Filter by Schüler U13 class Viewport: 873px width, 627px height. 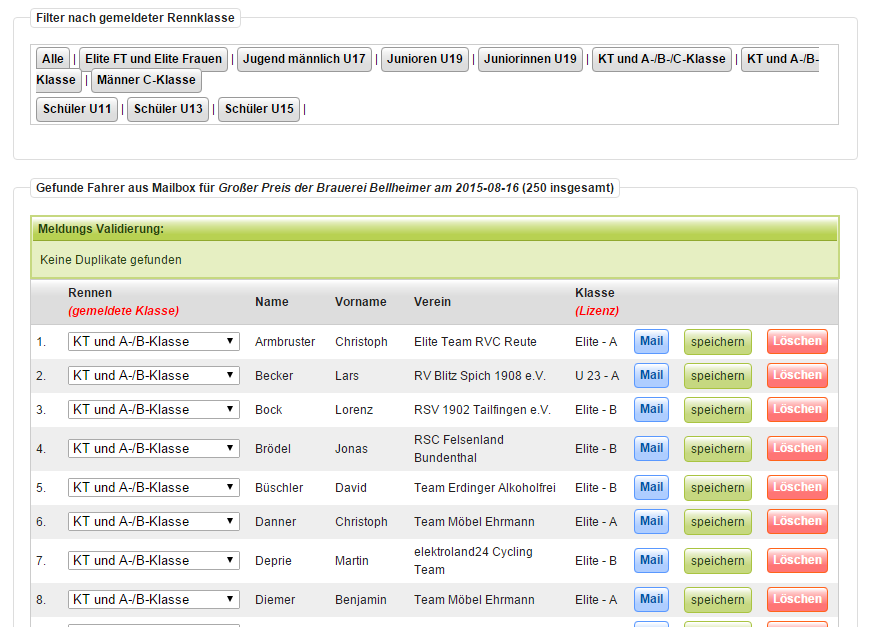point(168,109)
